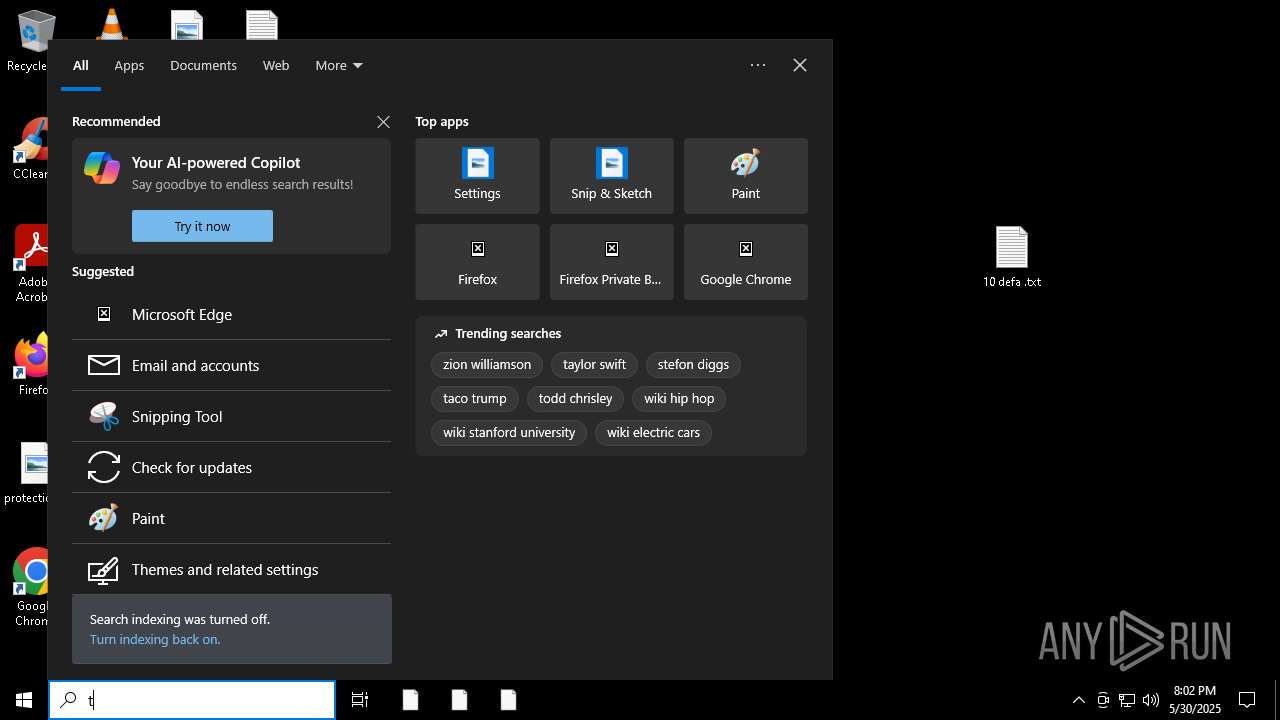Open Firefox Private Browsing tile

click(x=611, y=262)
